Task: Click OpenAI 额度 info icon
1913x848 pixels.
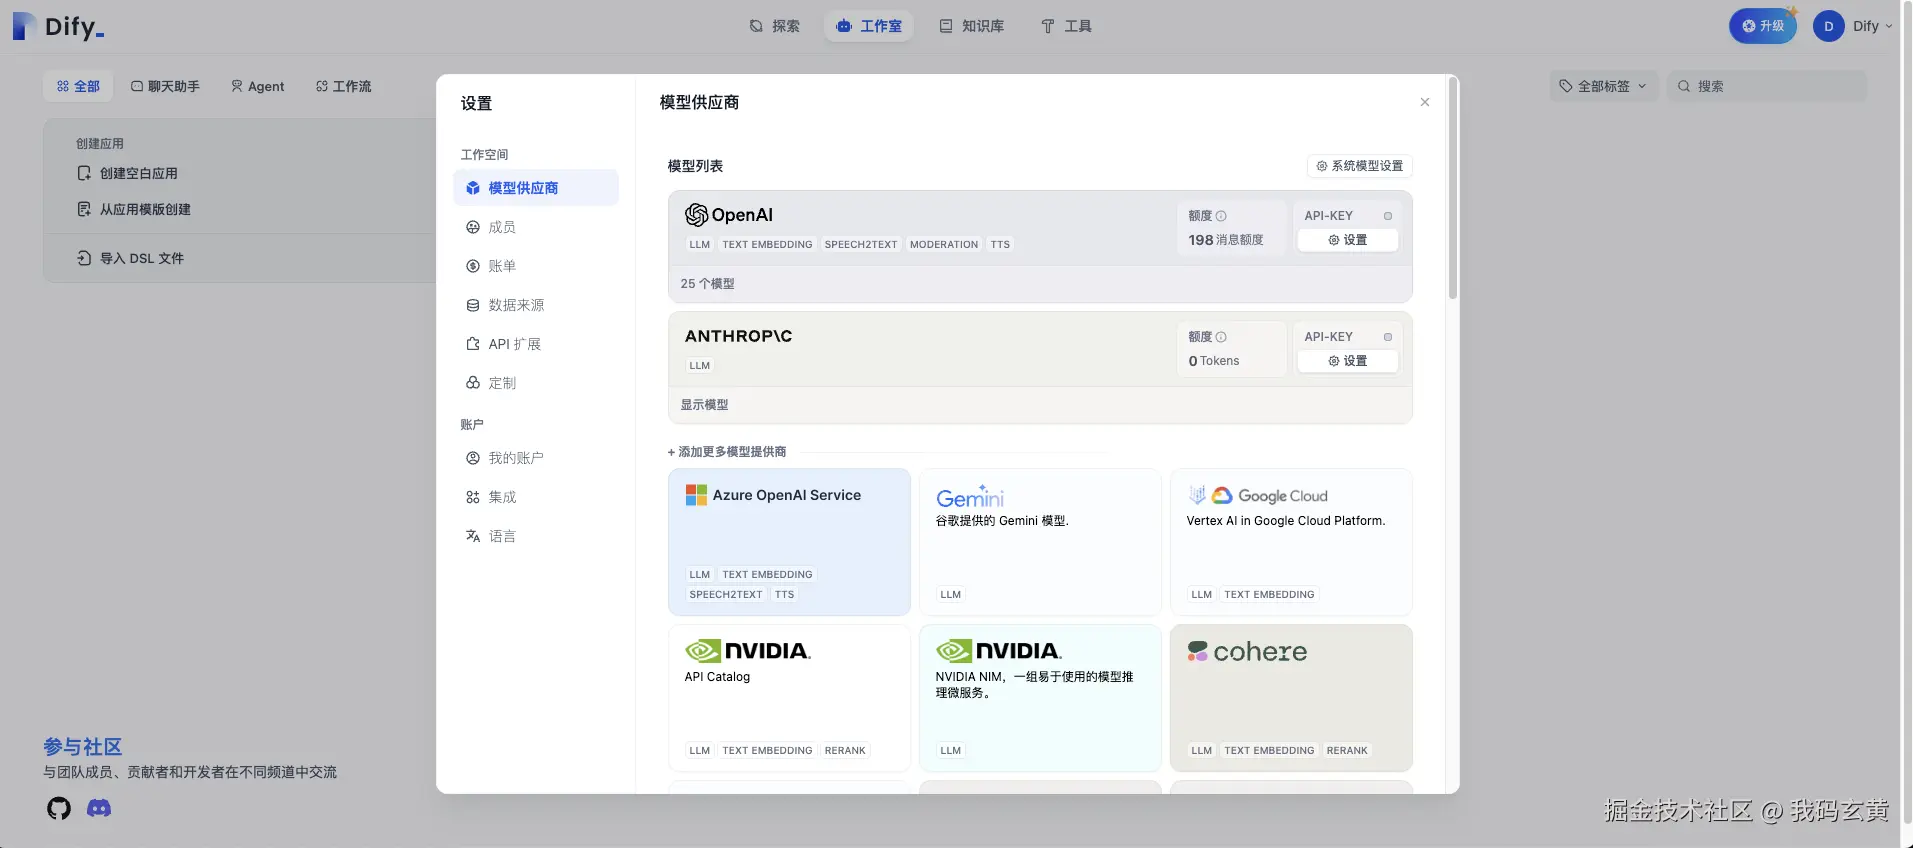Action: [x=1221, y=216]
